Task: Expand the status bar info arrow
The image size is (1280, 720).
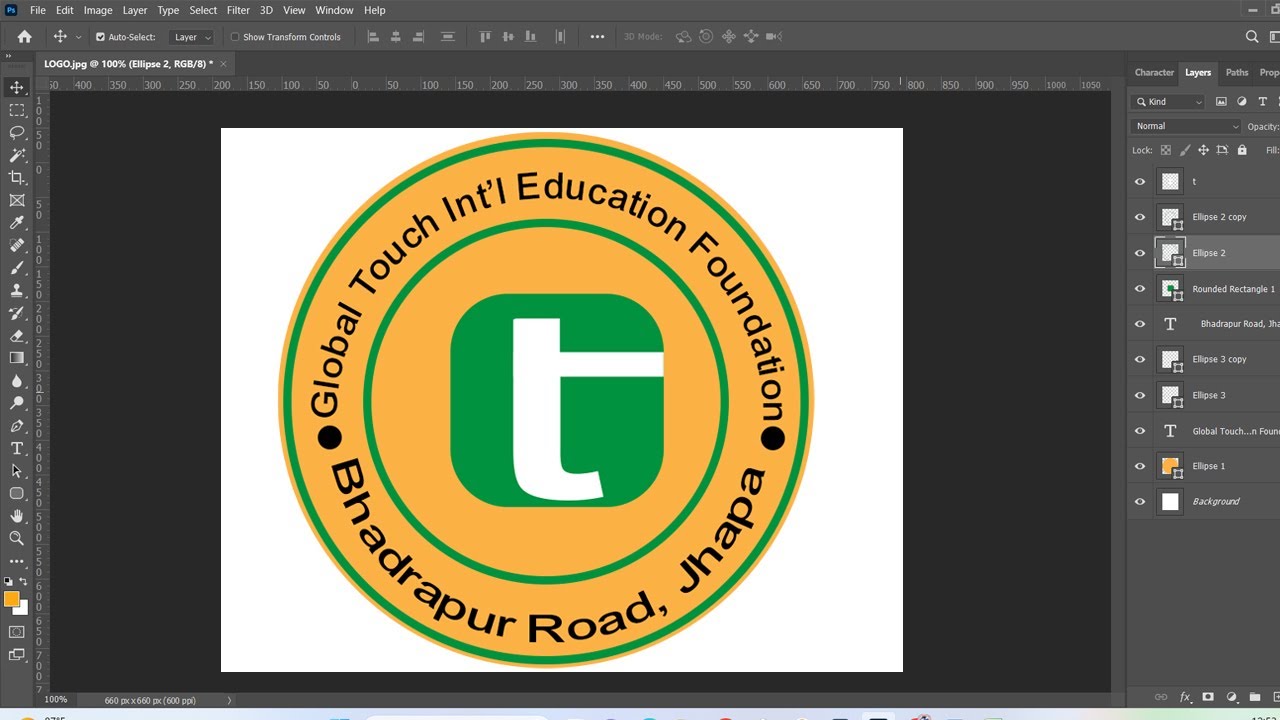Action: 229,700
